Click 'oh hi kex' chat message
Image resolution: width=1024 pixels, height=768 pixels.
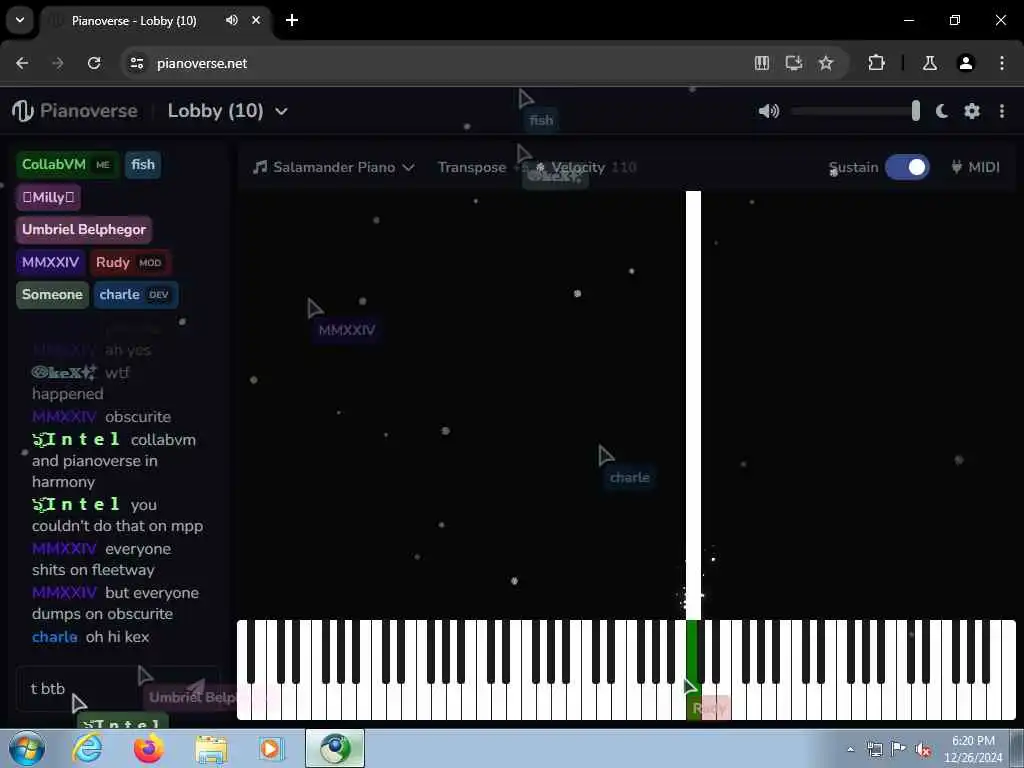coord(118,637)
